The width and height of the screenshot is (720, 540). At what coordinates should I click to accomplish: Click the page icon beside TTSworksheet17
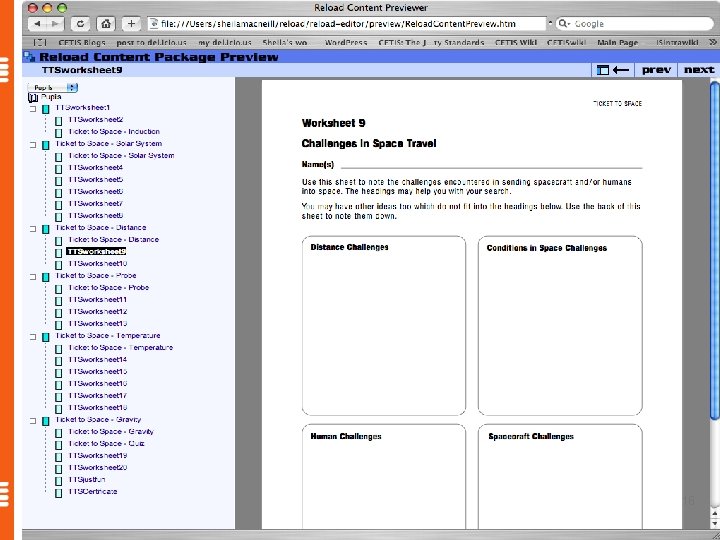58,397
